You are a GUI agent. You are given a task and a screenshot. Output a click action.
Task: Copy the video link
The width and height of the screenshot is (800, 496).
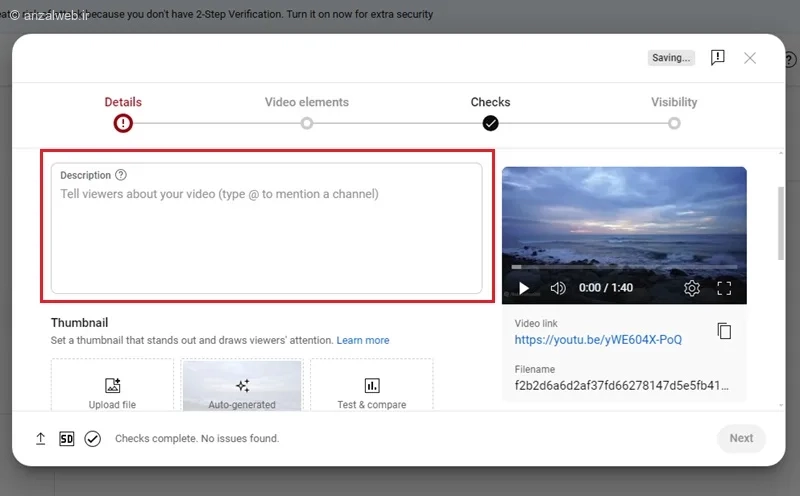click(724, 331)
